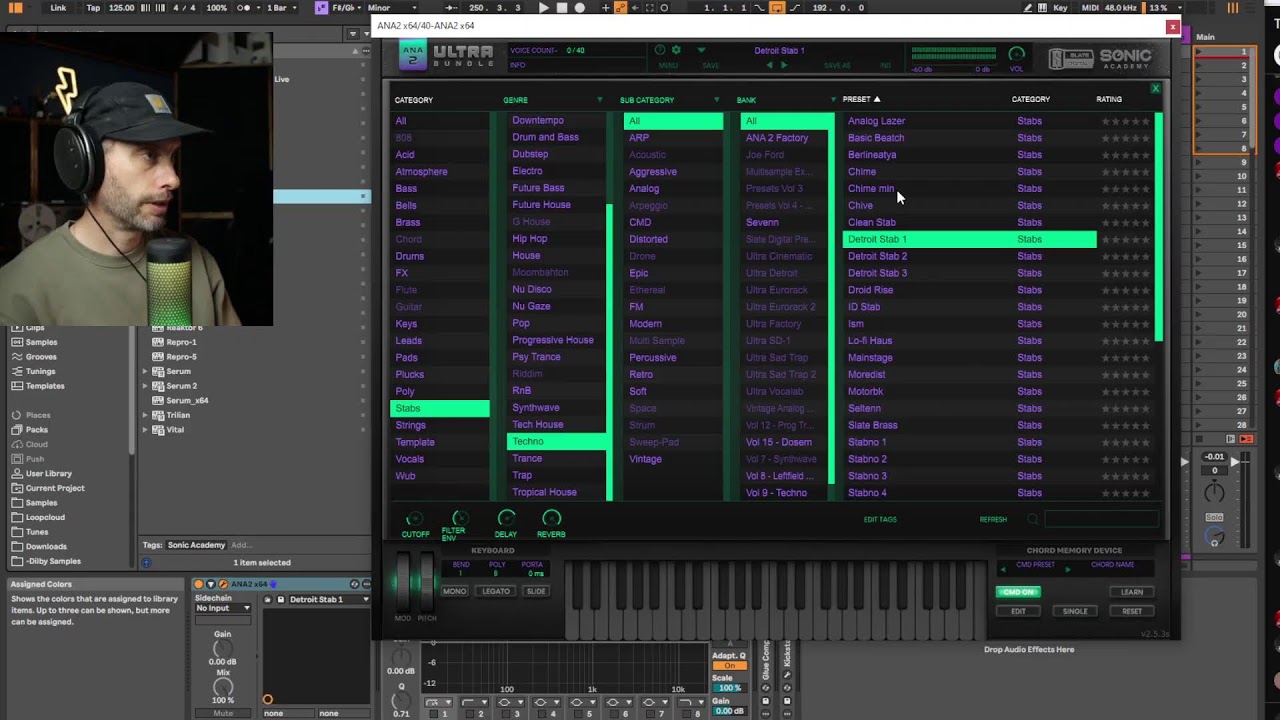The height and width of the screenshot is (720, 1280).
Task: Click the chord memory EDIT button
Action: [x=1018, y=611]
